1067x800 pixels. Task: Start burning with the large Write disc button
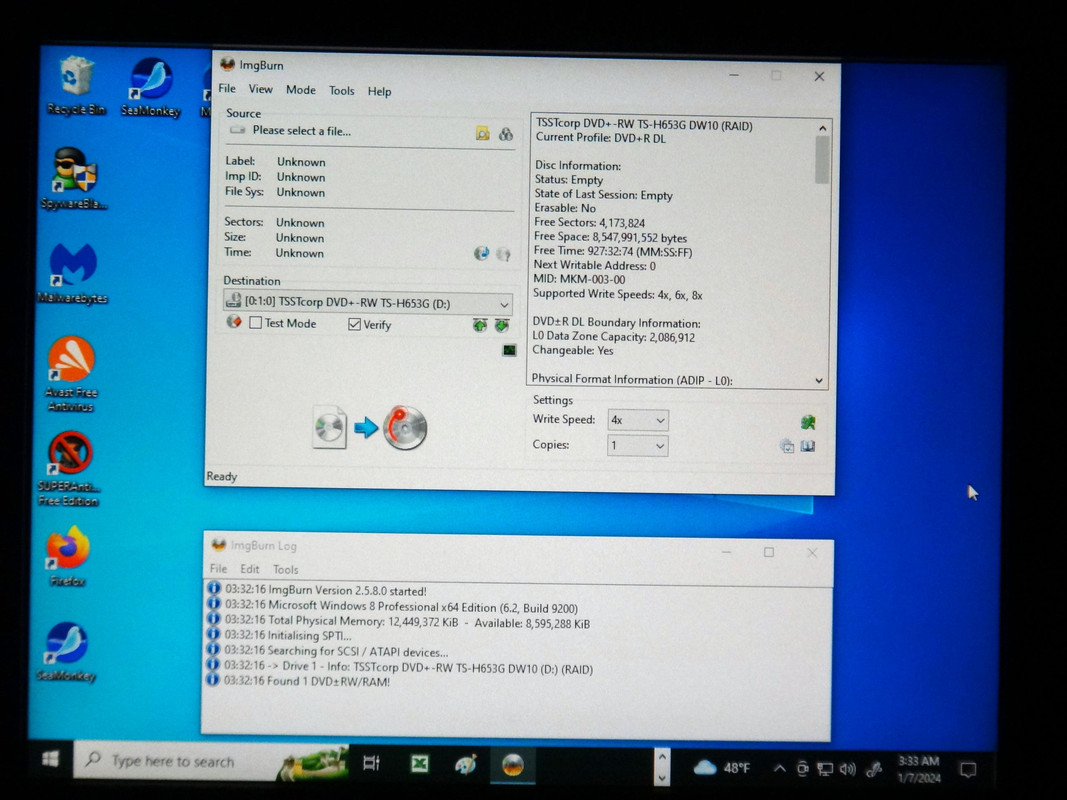tap(405, 429)
